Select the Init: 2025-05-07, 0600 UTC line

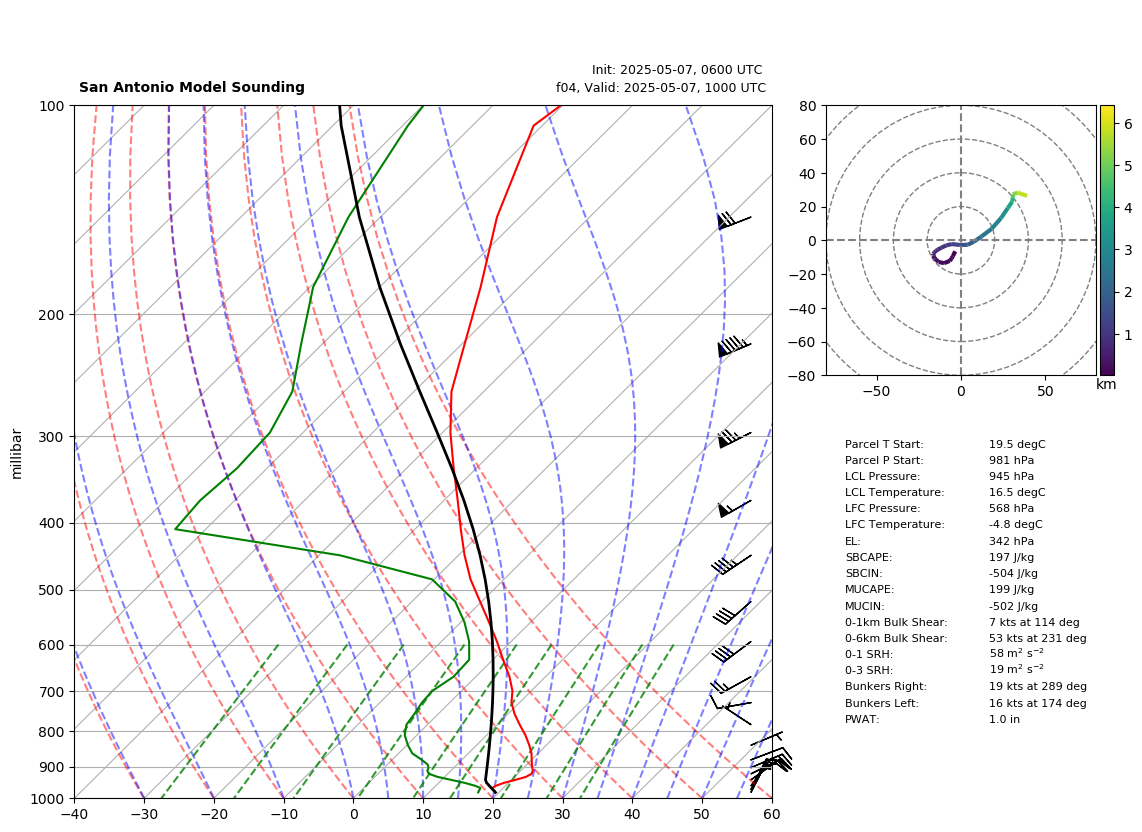pyautogui.click(x=677, y=70)
